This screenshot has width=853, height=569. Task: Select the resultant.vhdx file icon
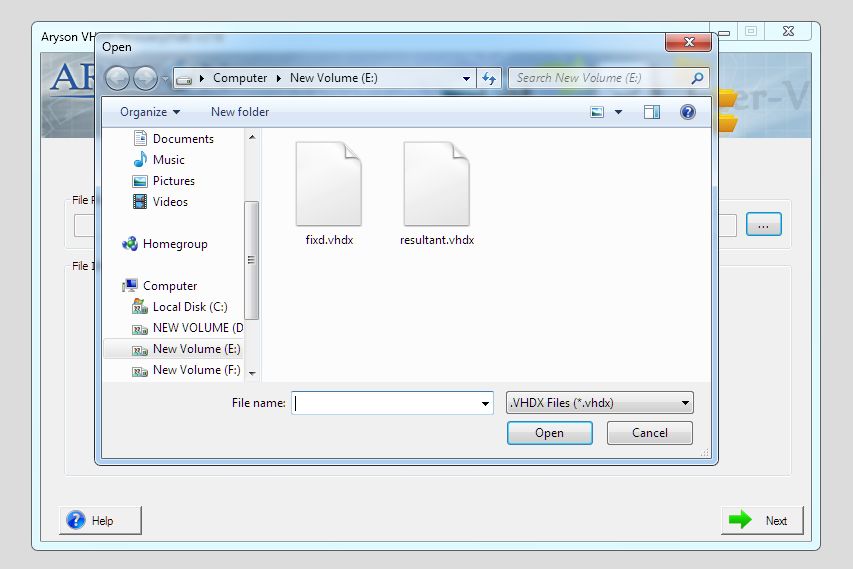(x=436, y=184)
